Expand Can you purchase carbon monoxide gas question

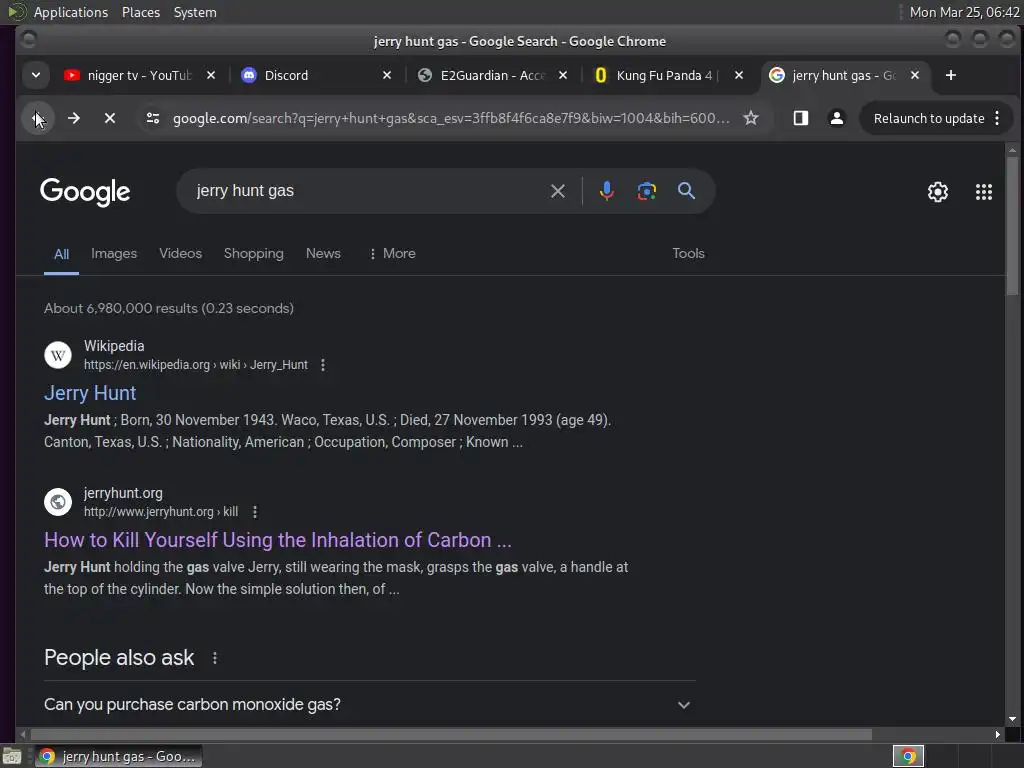(x=370, y=705)
